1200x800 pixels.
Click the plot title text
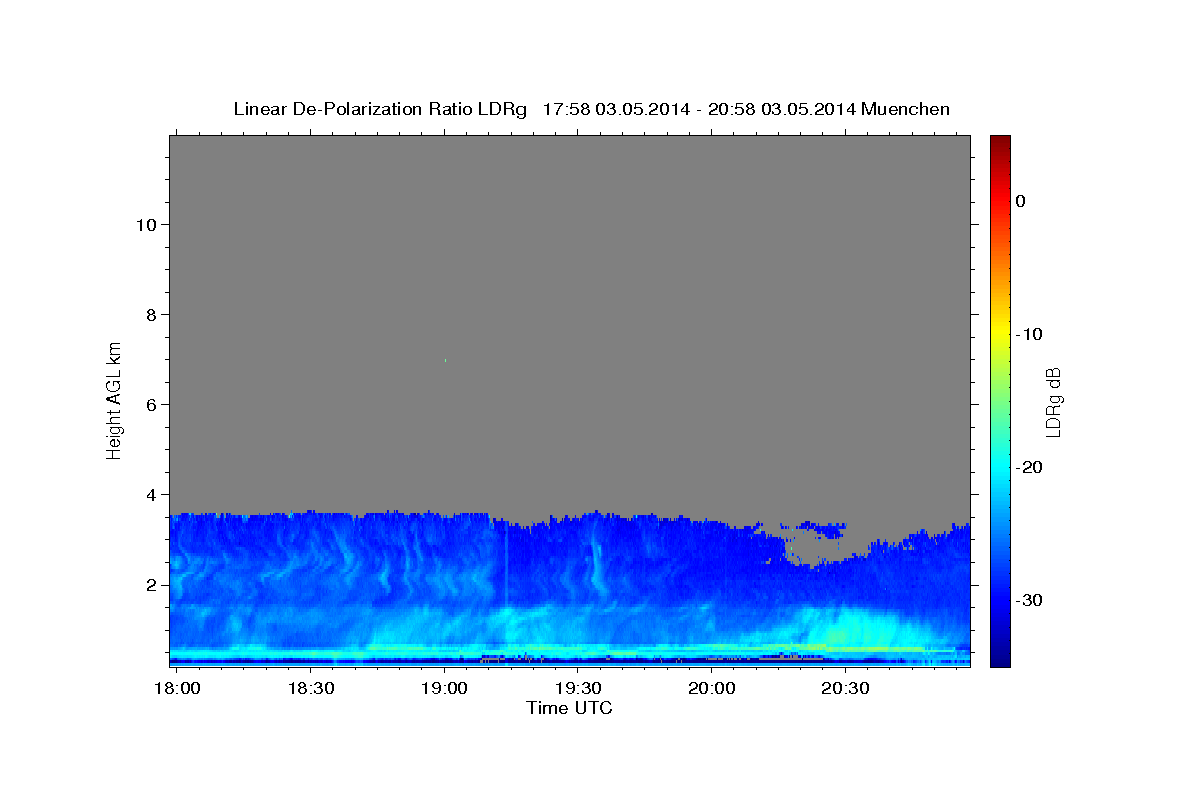coord(591,109)
